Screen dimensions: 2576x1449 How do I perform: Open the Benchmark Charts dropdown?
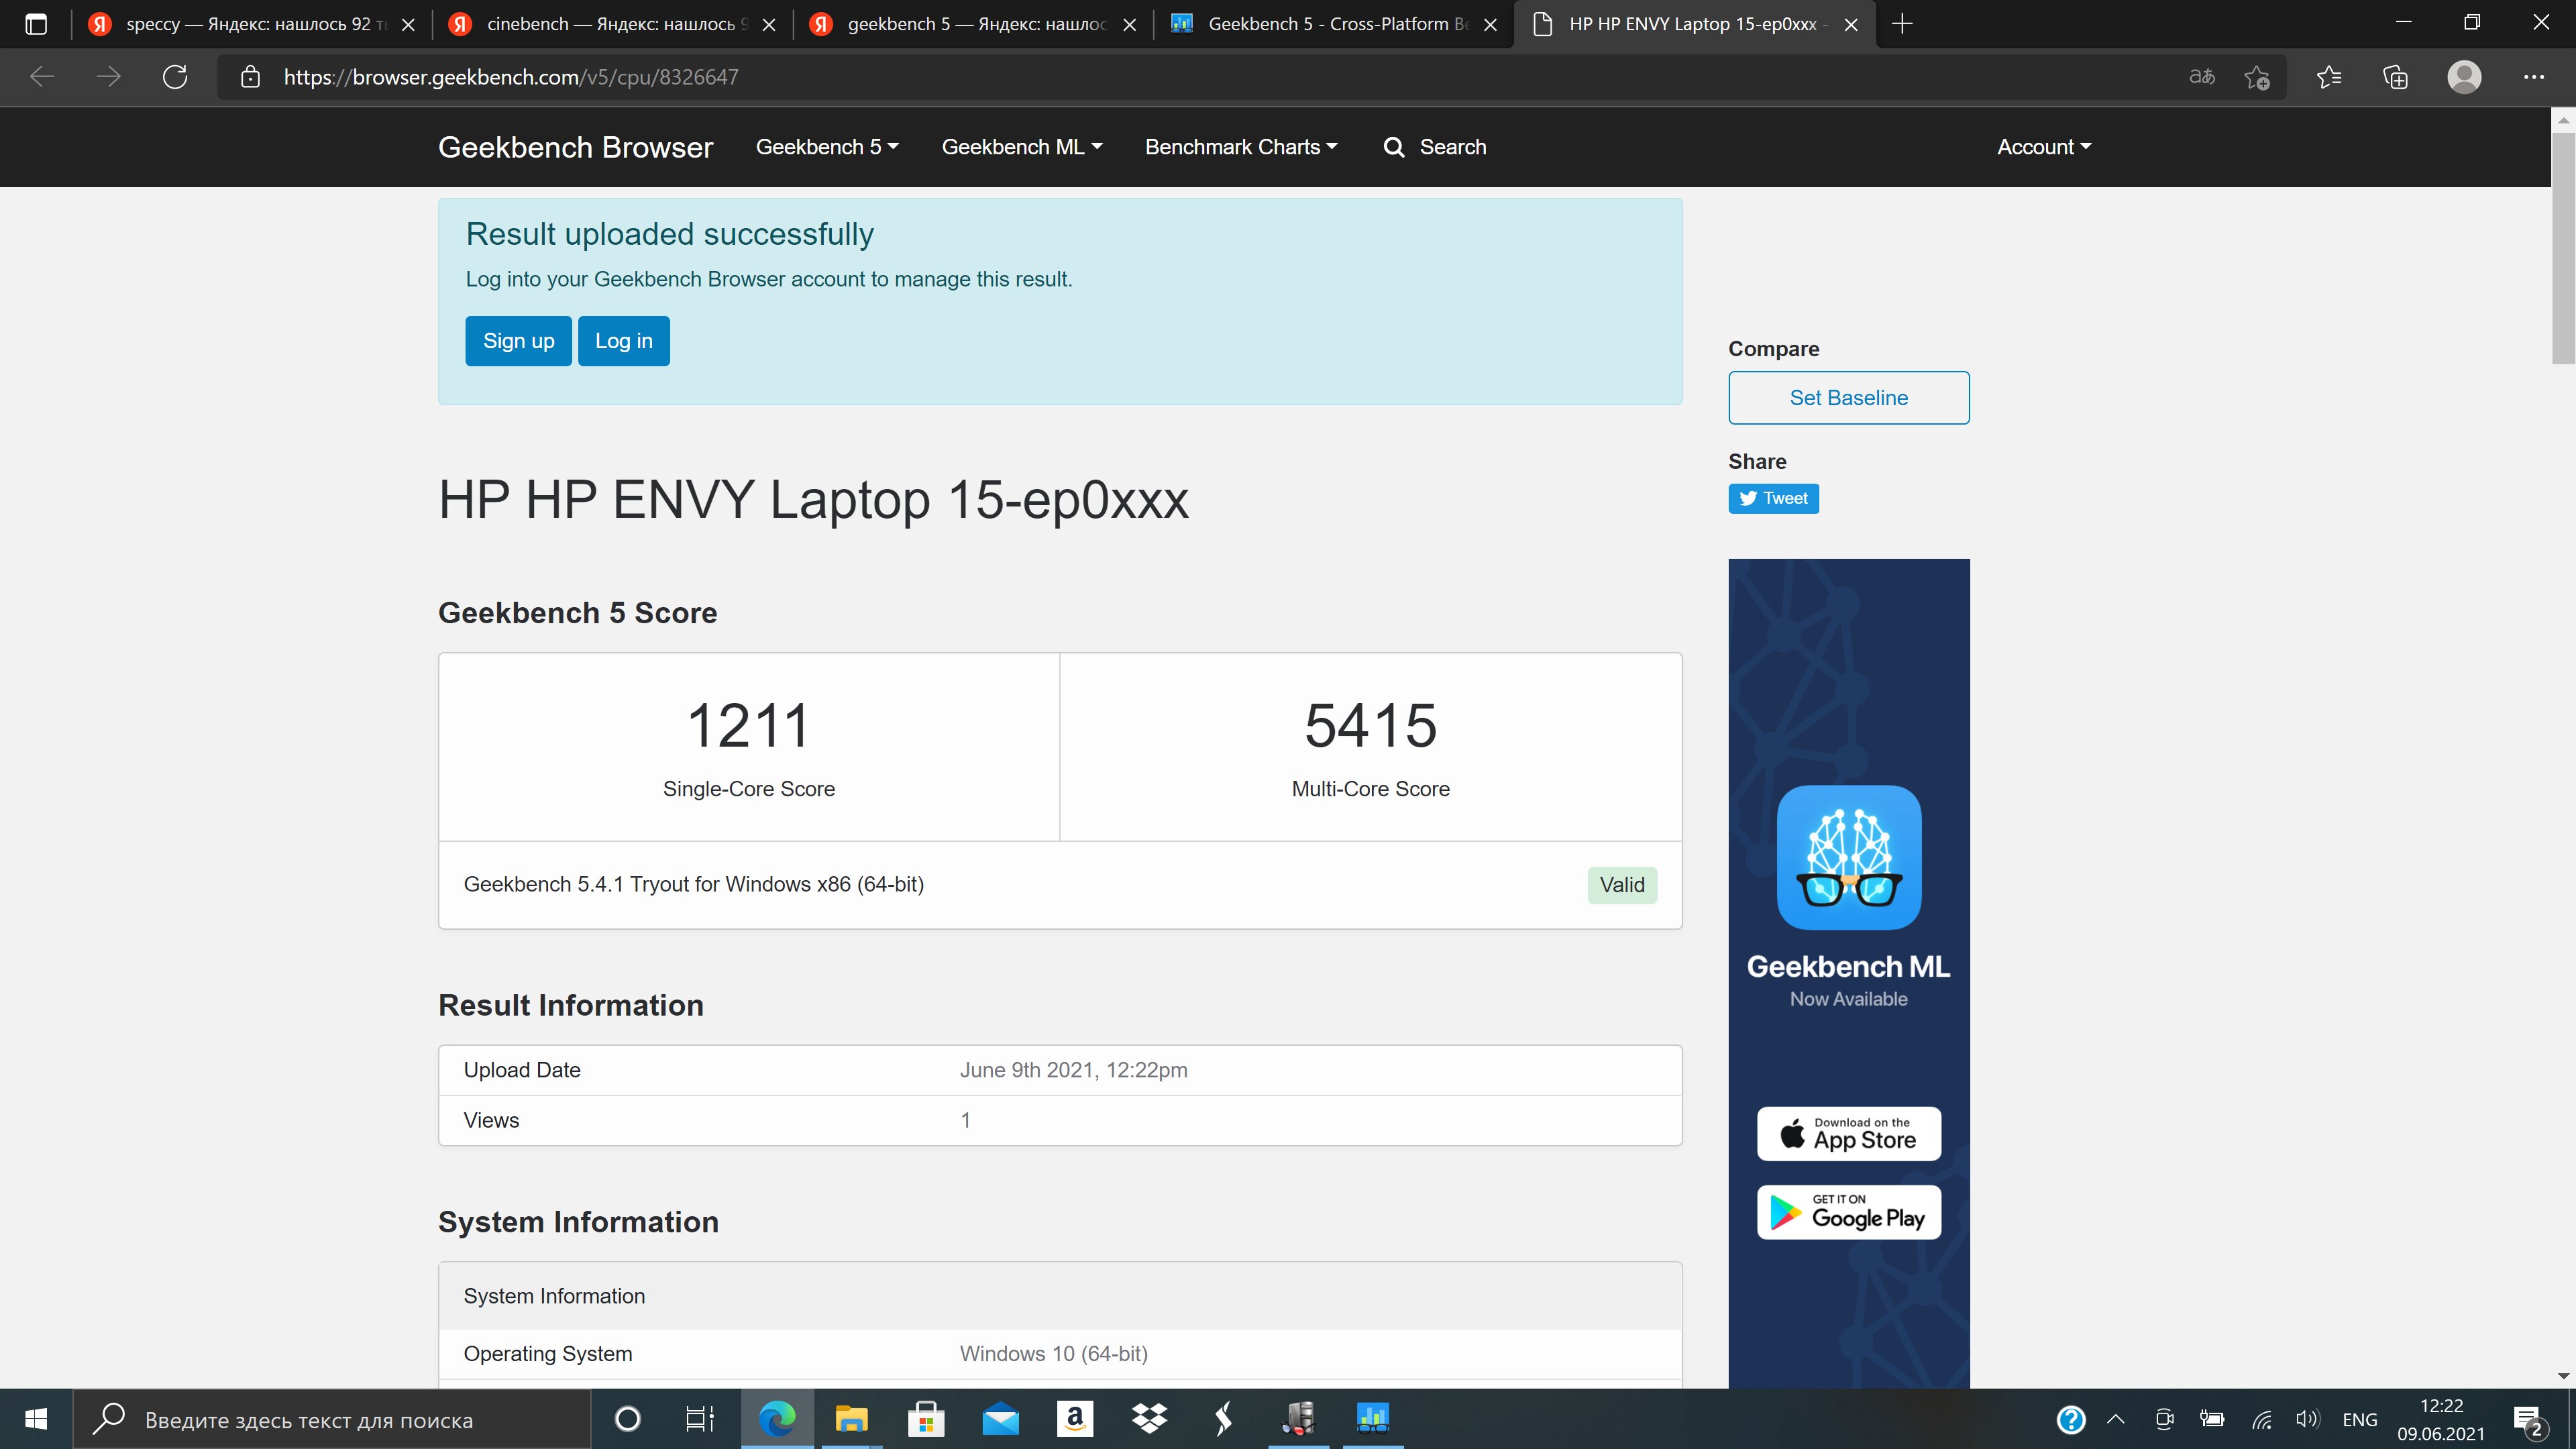pyautogui.click(x=1240, y=147)
